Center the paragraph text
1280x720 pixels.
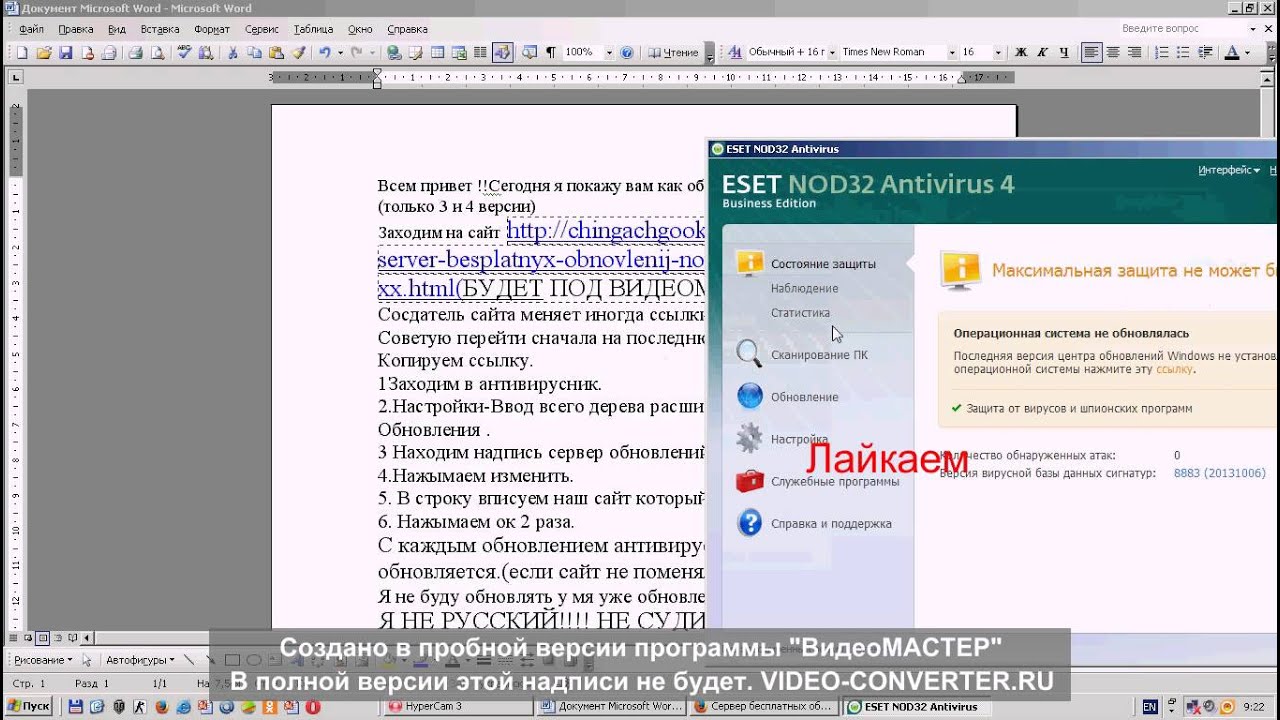coord(1113,52)
